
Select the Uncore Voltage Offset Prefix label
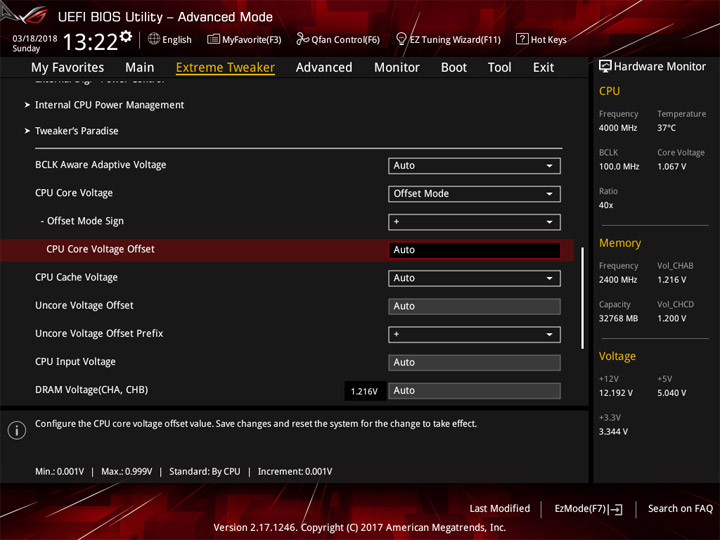point(99,333)
